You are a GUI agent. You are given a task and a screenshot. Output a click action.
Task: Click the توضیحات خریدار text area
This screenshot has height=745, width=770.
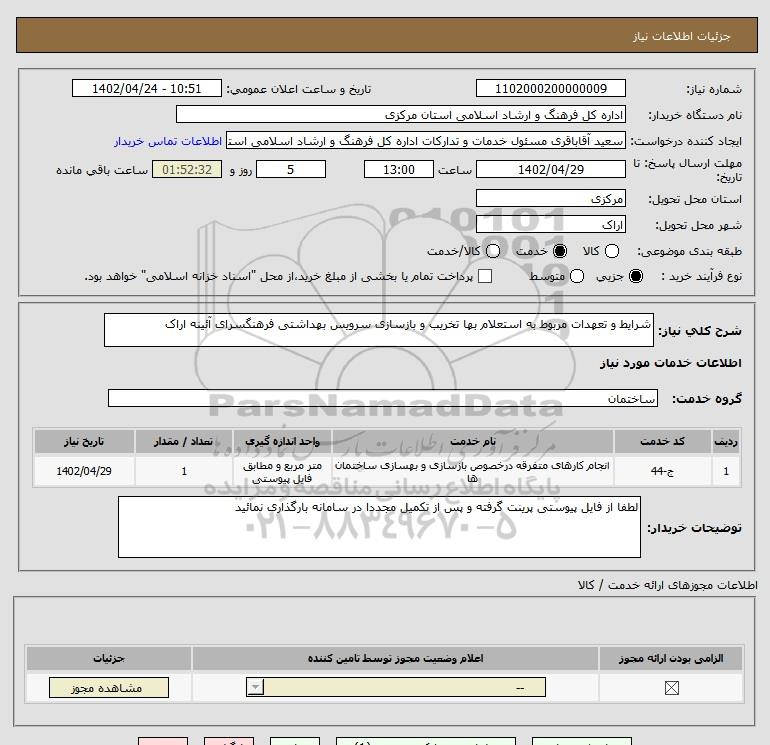point(379,527)
